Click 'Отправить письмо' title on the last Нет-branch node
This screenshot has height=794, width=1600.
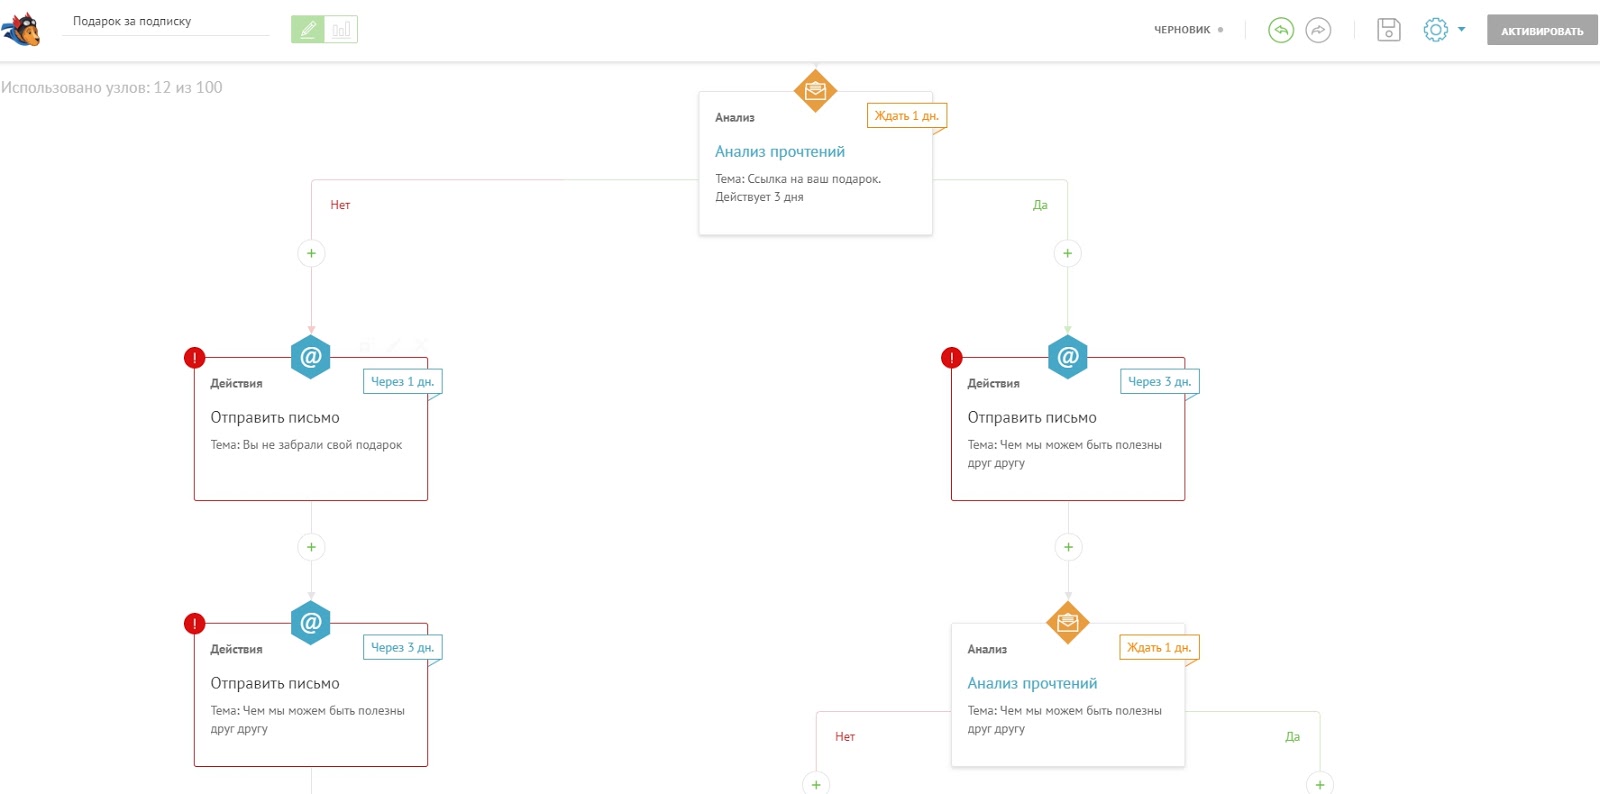point(275,684)
